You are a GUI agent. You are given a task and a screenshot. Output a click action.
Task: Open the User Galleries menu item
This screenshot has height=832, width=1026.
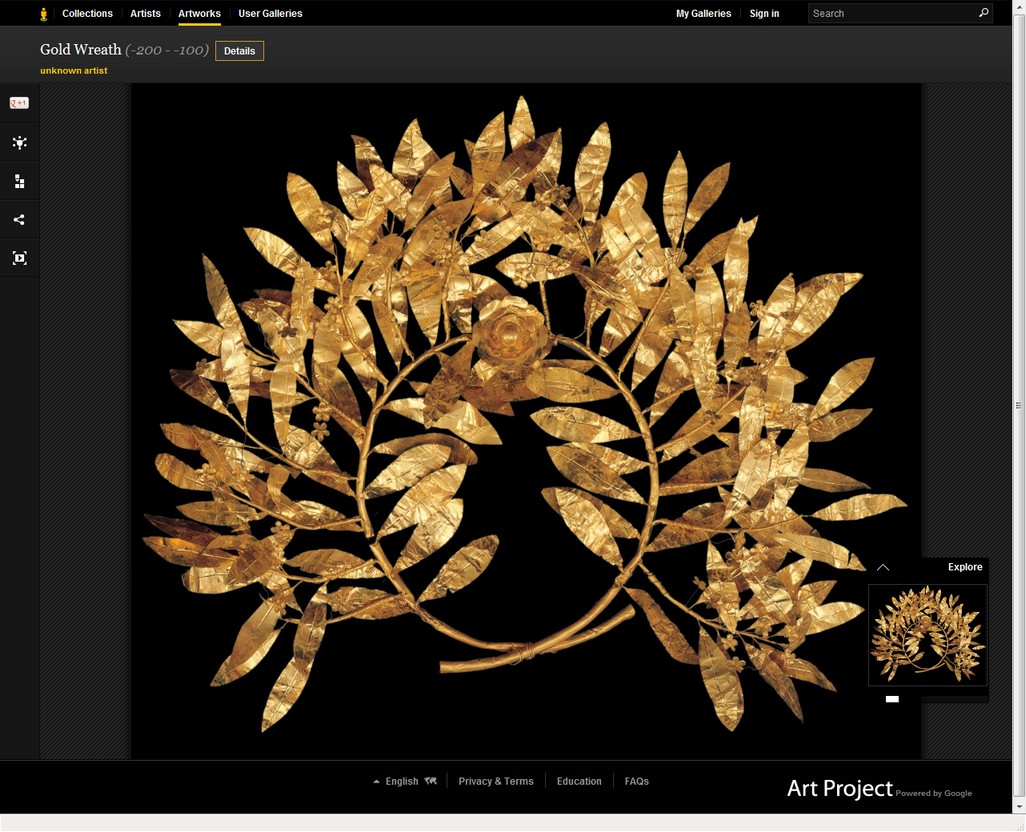pos(270,13)
